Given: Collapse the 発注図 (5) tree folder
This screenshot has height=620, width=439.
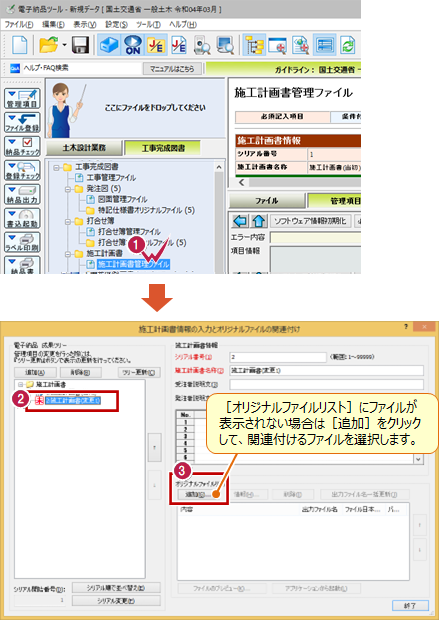Looking at the screenshot, I should pos(68,189).
